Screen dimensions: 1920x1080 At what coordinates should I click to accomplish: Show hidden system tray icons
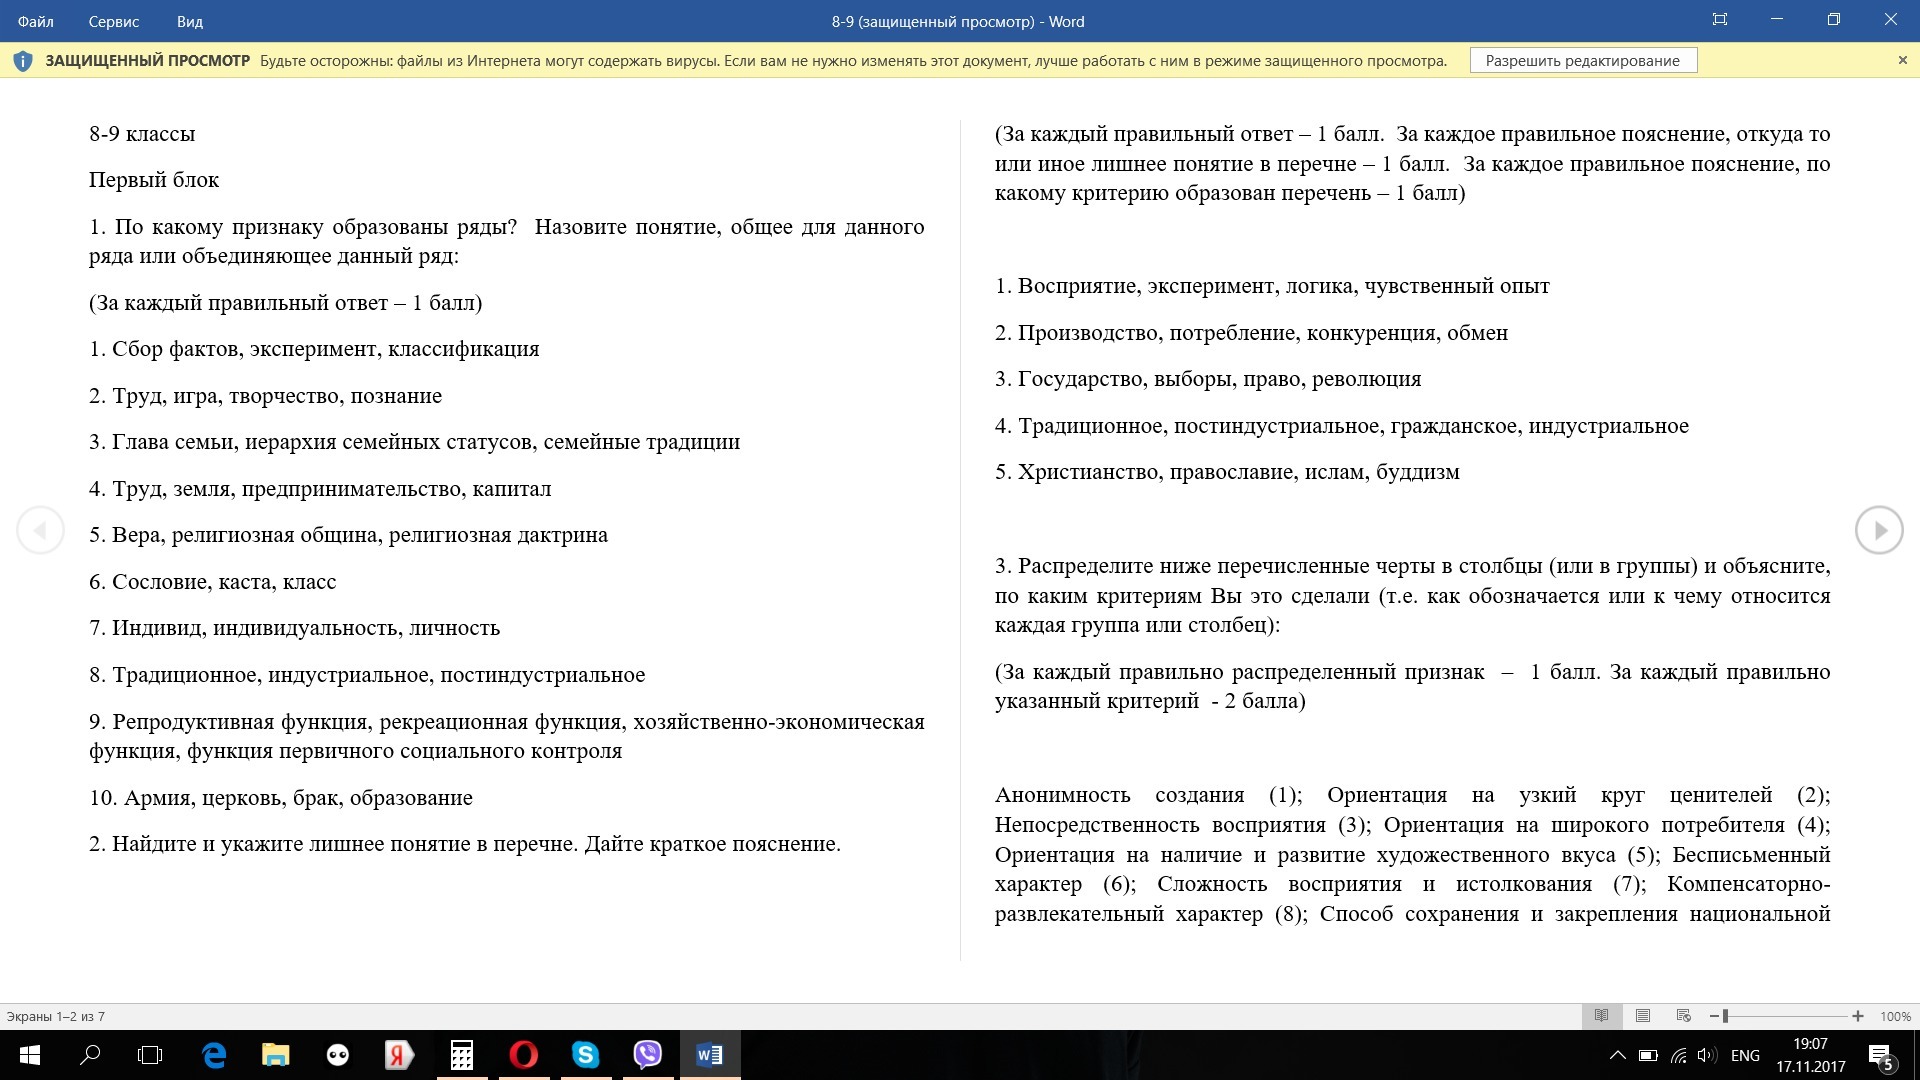click(x=1617, y=1055)
